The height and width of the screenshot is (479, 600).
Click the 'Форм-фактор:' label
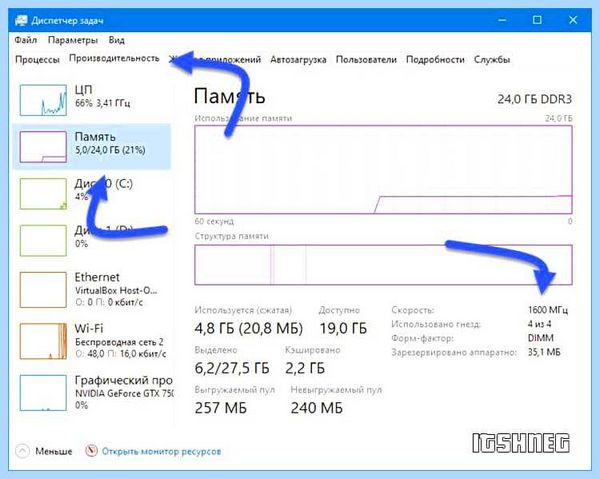[422, 338]
